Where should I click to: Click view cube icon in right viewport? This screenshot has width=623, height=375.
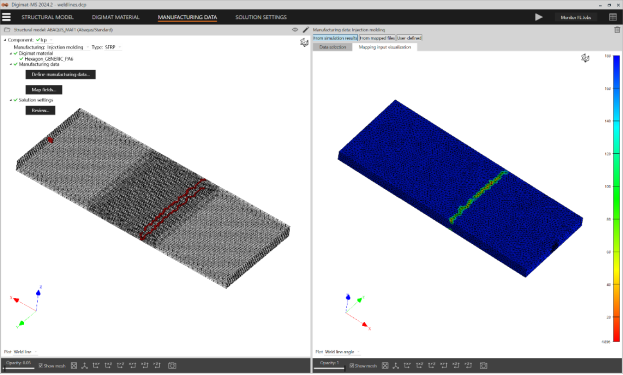(585, 58)
